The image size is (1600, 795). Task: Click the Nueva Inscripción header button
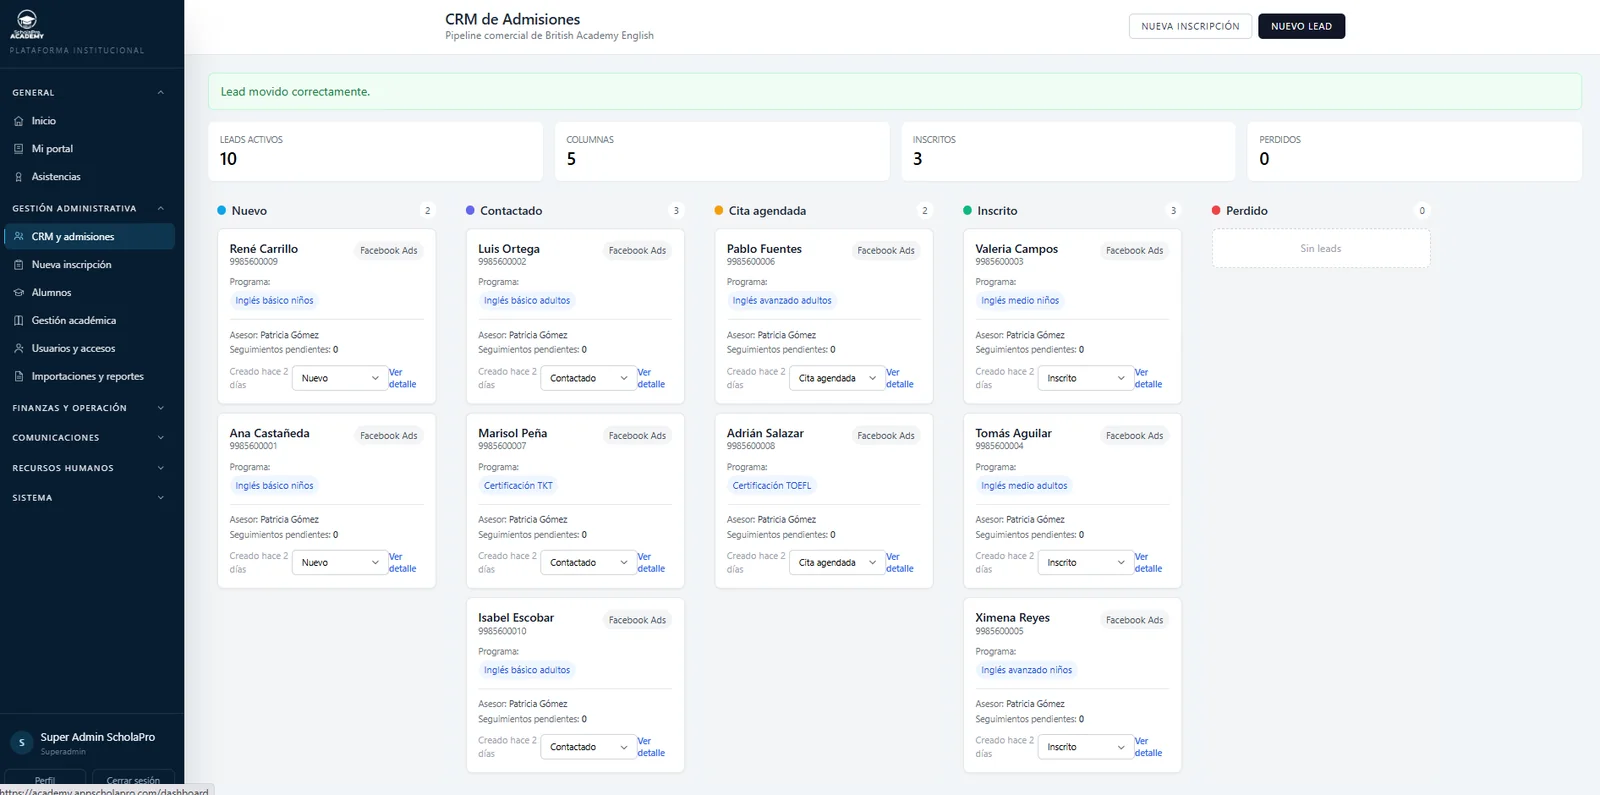coord(1190,26)
